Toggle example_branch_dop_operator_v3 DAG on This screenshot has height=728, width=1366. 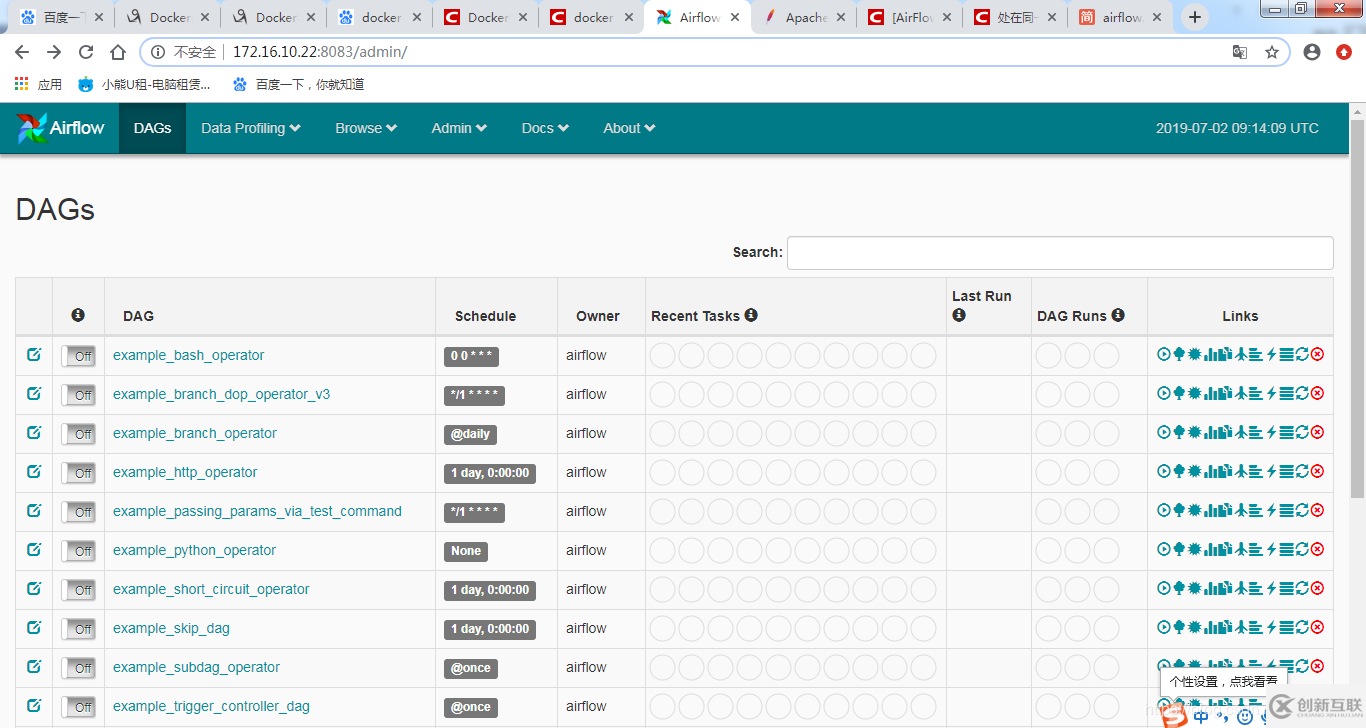78,395
